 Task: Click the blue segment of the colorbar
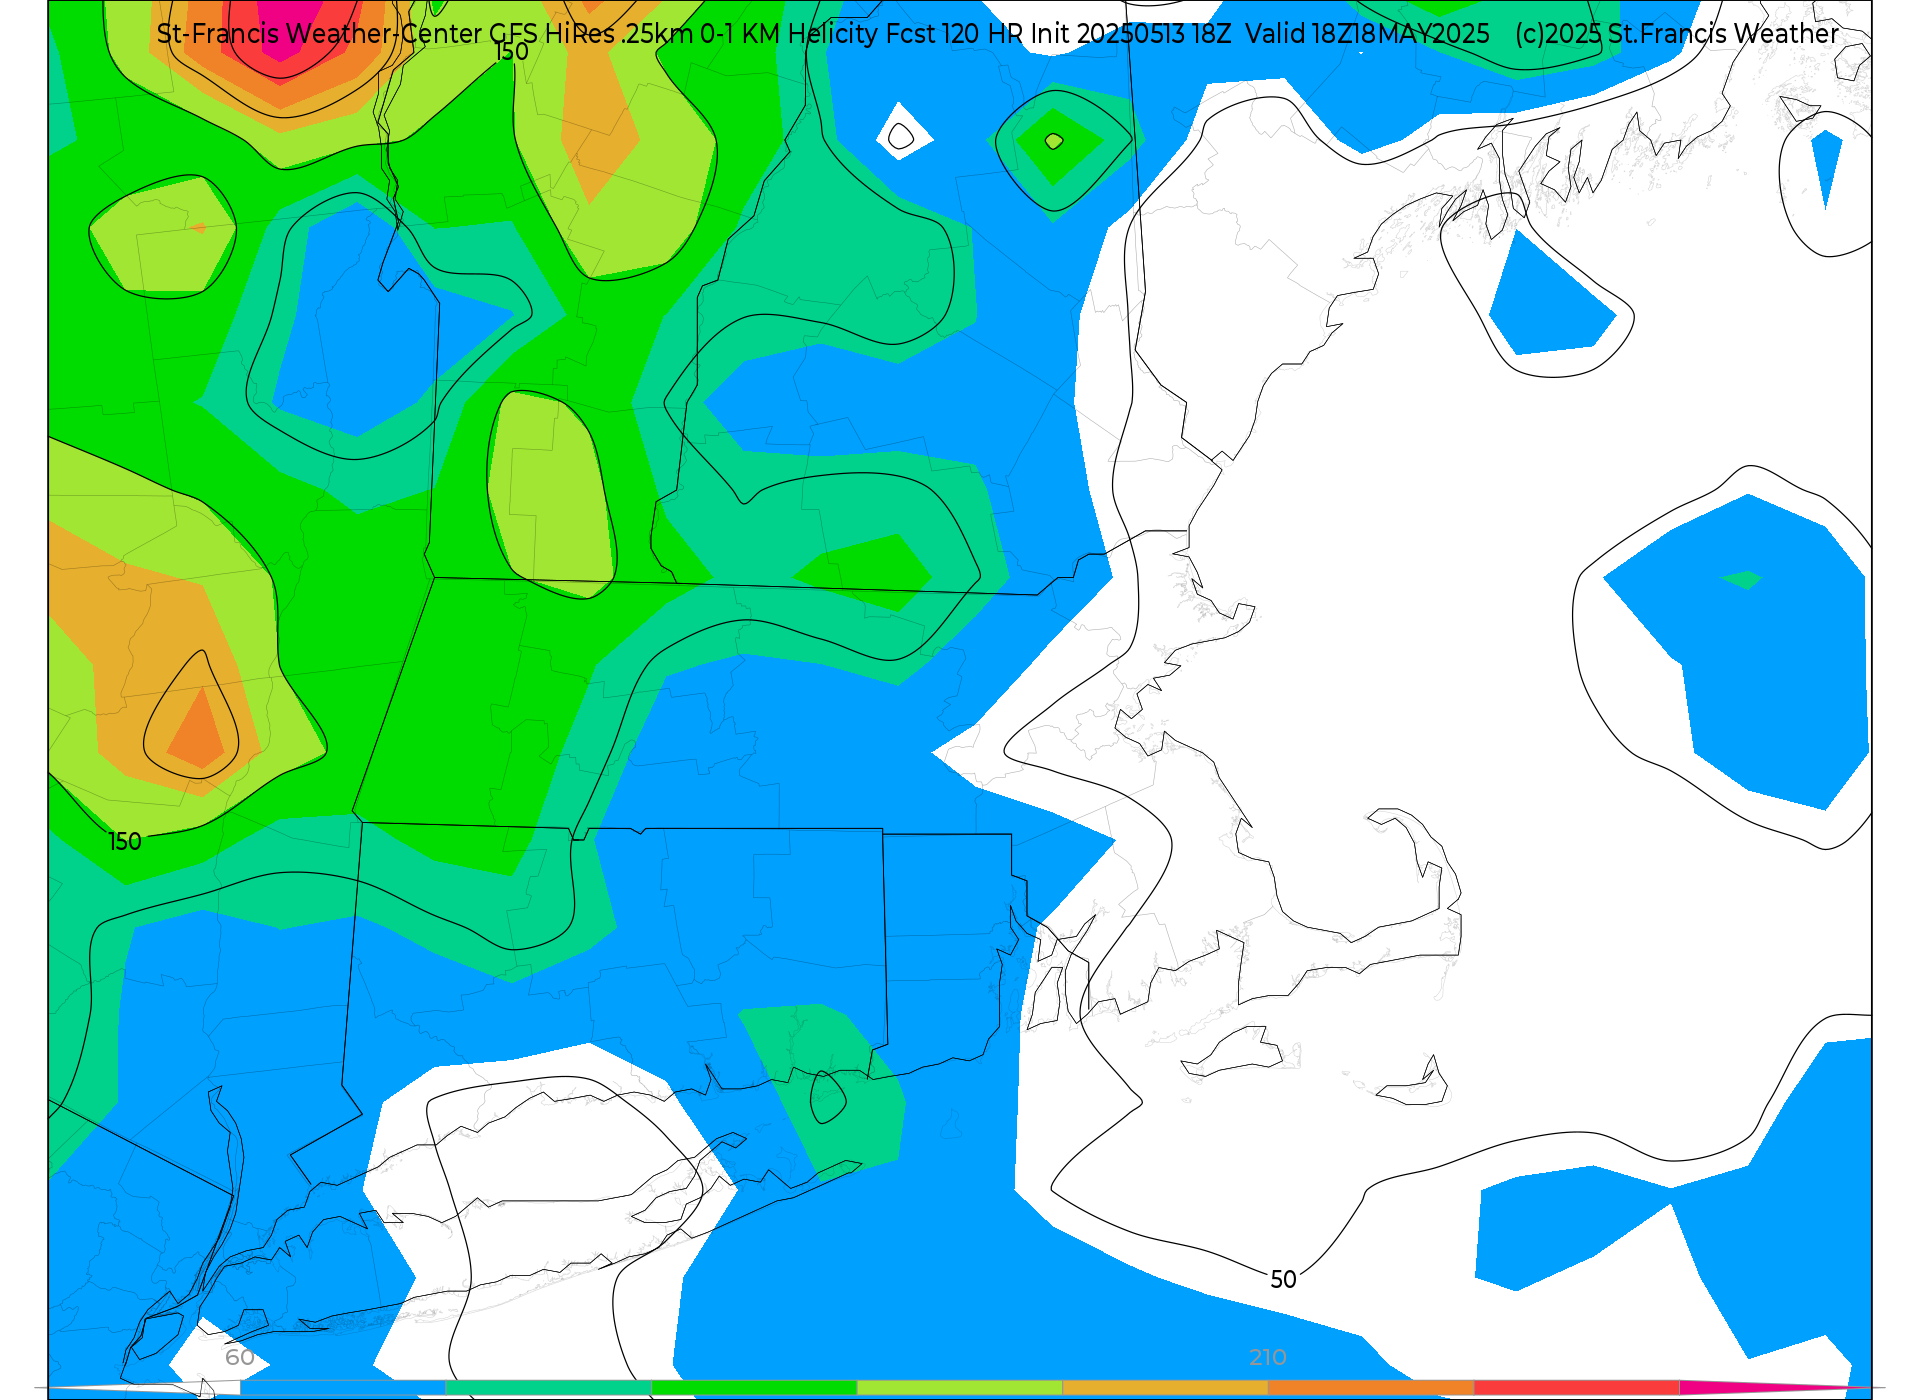(x=343, y=1388)
